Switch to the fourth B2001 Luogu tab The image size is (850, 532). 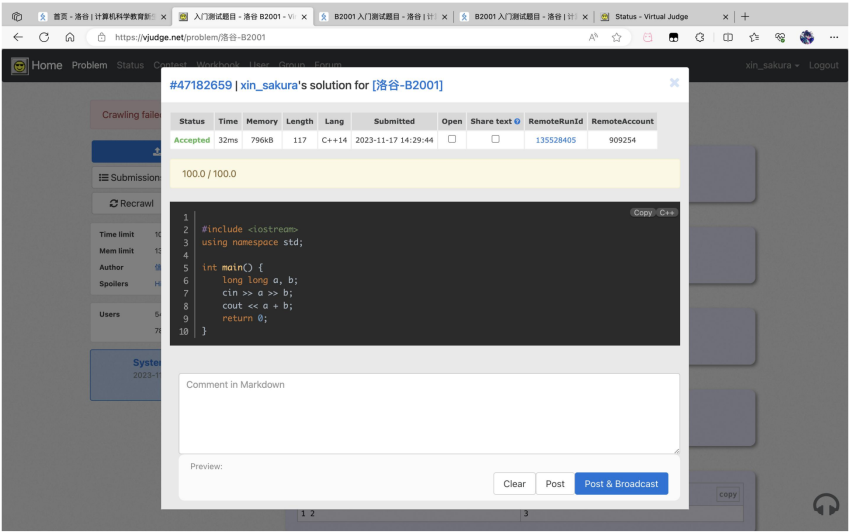click(523, 17)
